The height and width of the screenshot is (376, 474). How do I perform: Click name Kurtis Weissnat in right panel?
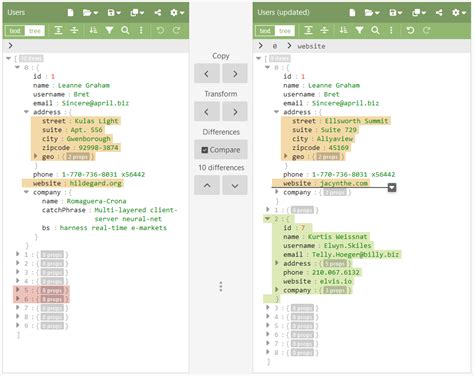pos(337,237)
